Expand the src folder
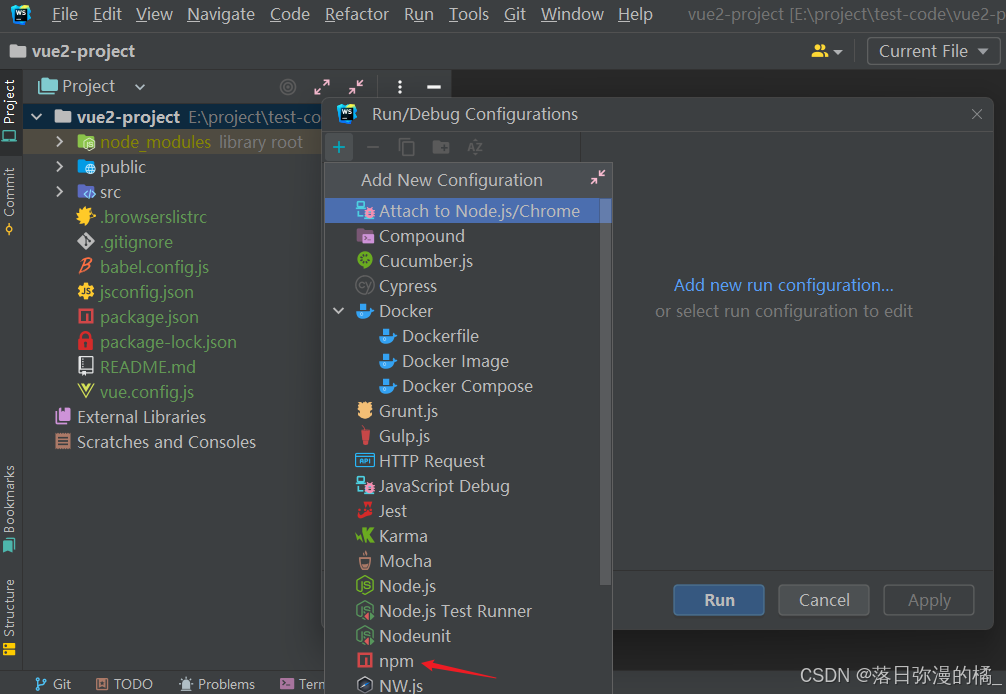 pyautogui.click(x=60, y=191)
